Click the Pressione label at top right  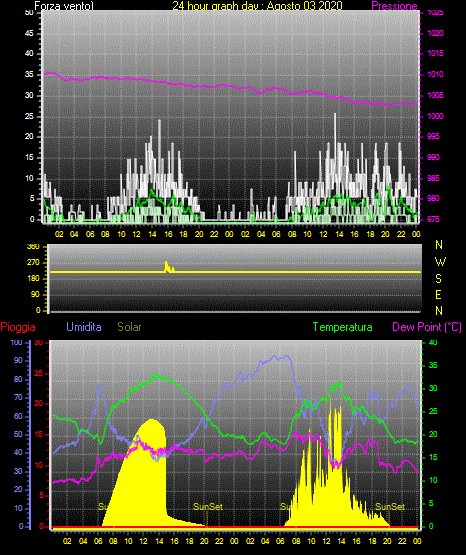pos(394,6)
